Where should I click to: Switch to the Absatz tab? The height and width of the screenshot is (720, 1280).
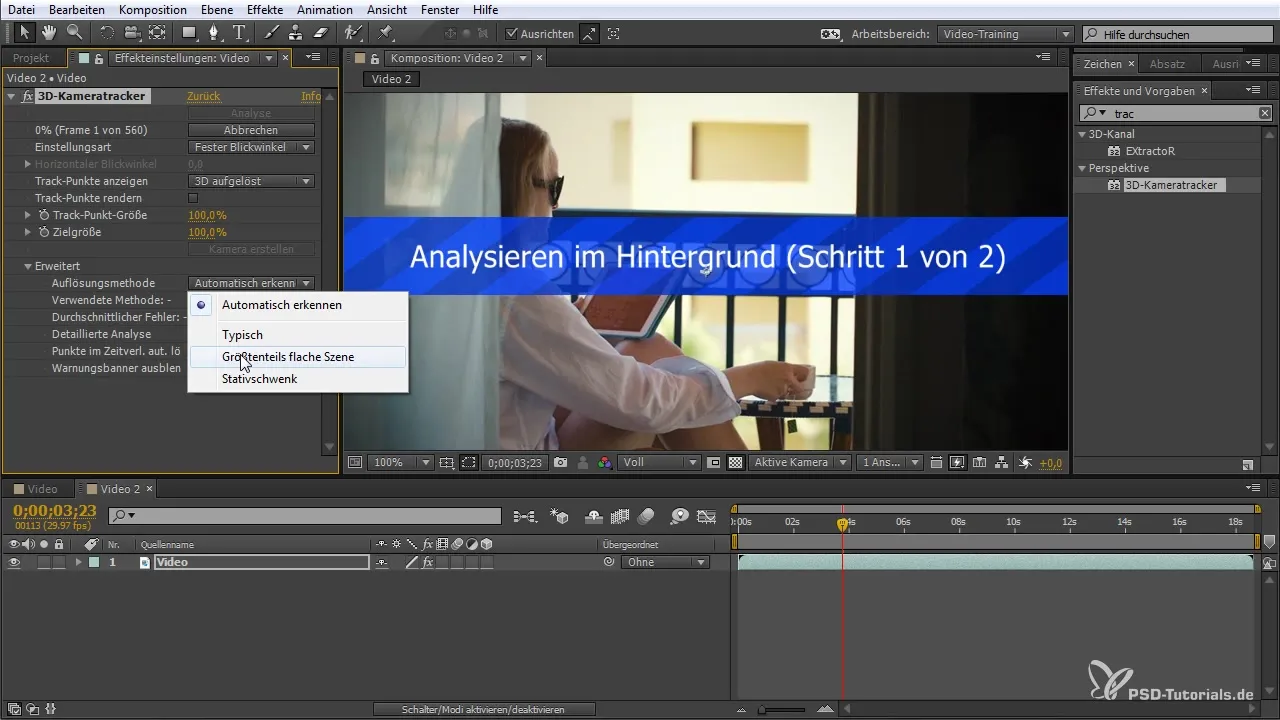[x=1167, y=64]
